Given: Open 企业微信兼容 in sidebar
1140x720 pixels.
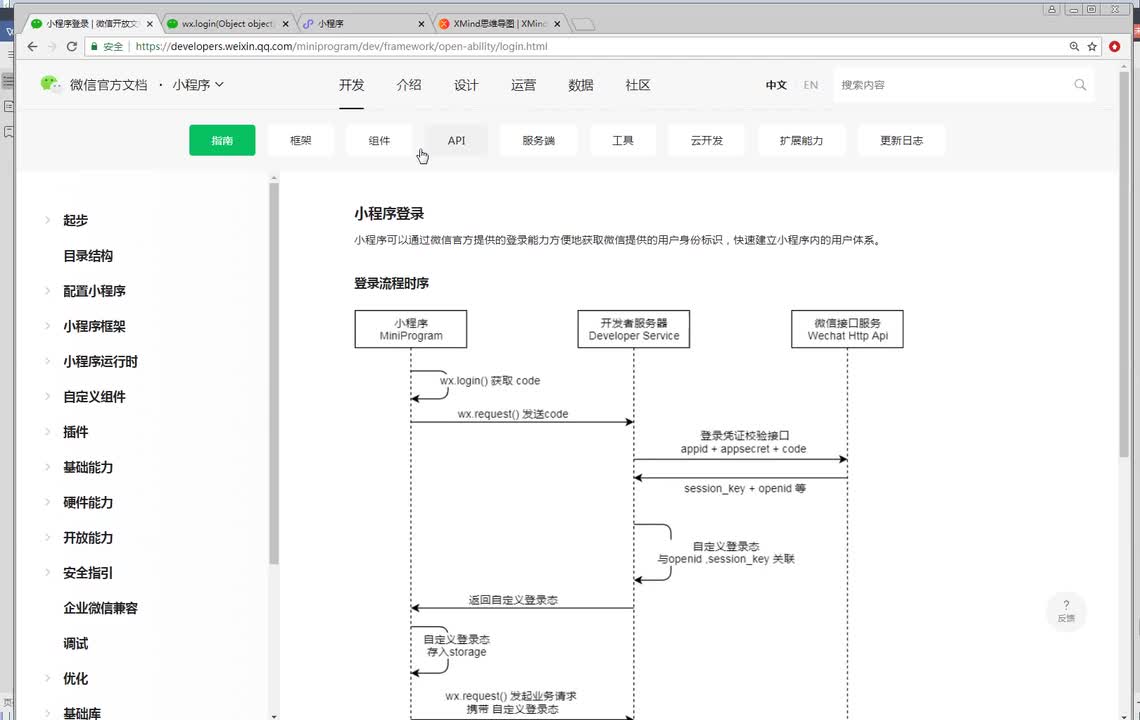Looking at the screenshot, I should click(100, 609).
